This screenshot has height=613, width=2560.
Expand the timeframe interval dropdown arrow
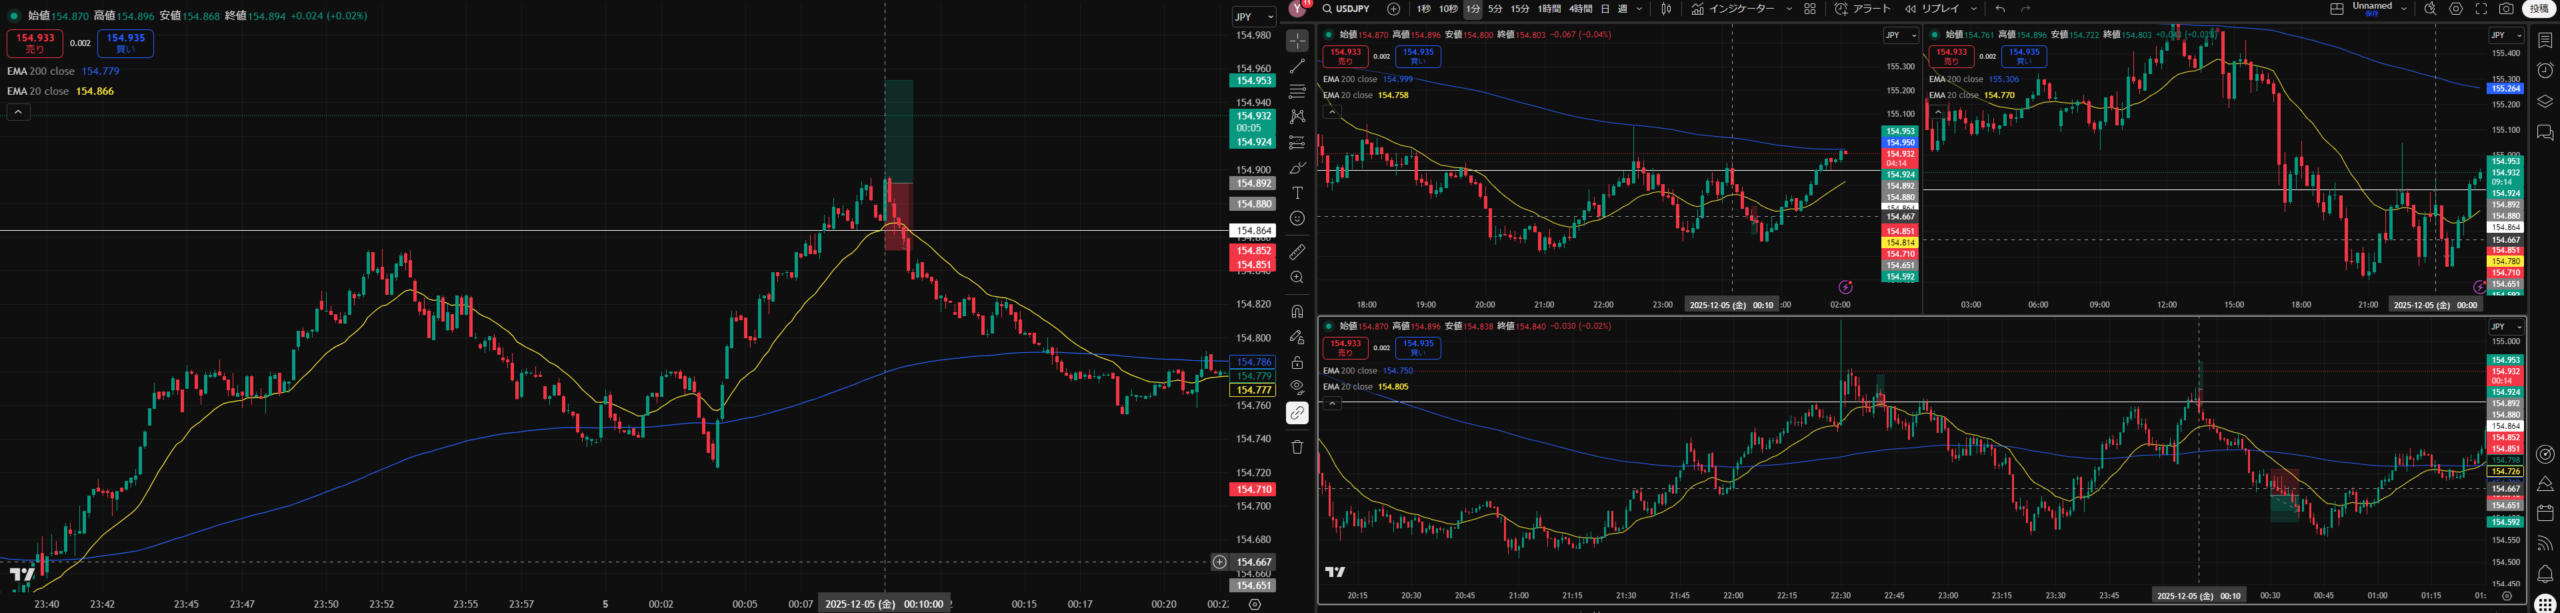click(x=1639, y=9)
